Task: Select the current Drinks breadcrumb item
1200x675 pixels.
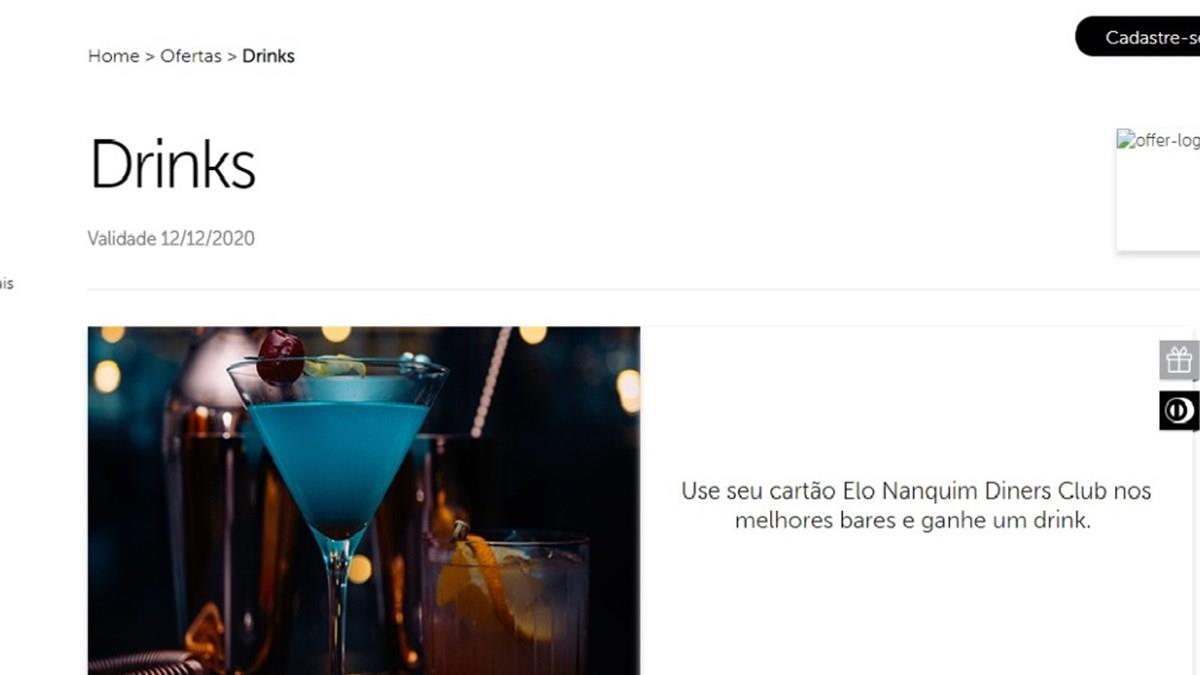Action: 268,56
